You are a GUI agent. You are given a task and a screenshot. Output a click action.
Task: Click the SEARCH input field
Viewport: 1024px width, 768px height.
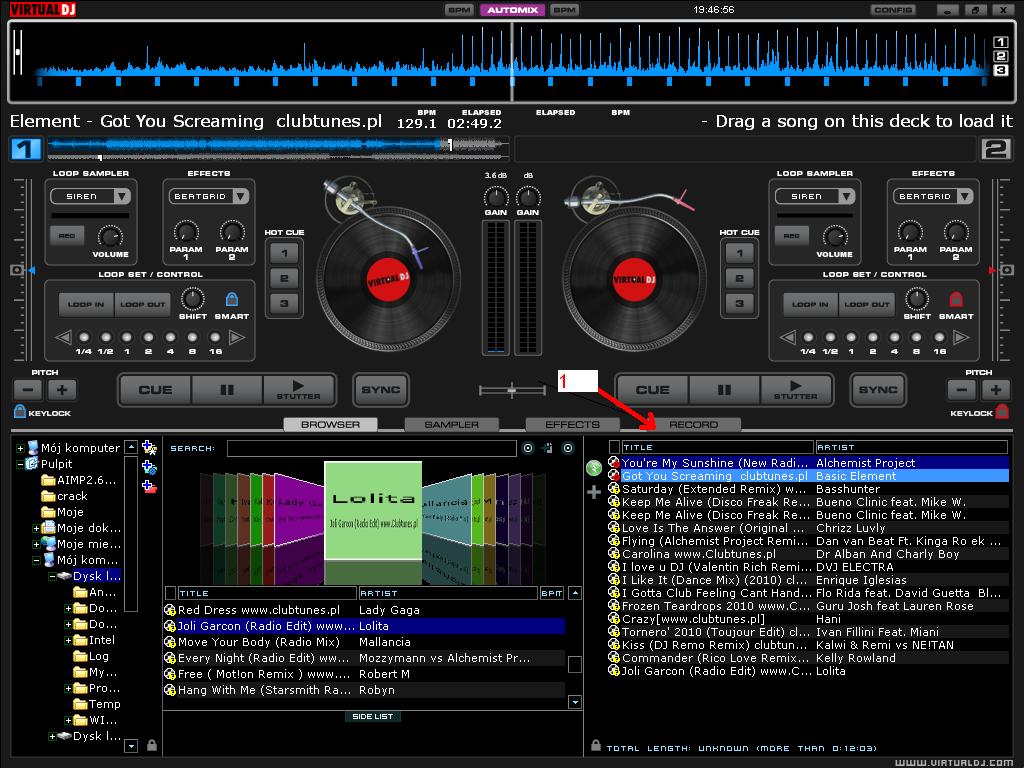[x=372, y=448]
